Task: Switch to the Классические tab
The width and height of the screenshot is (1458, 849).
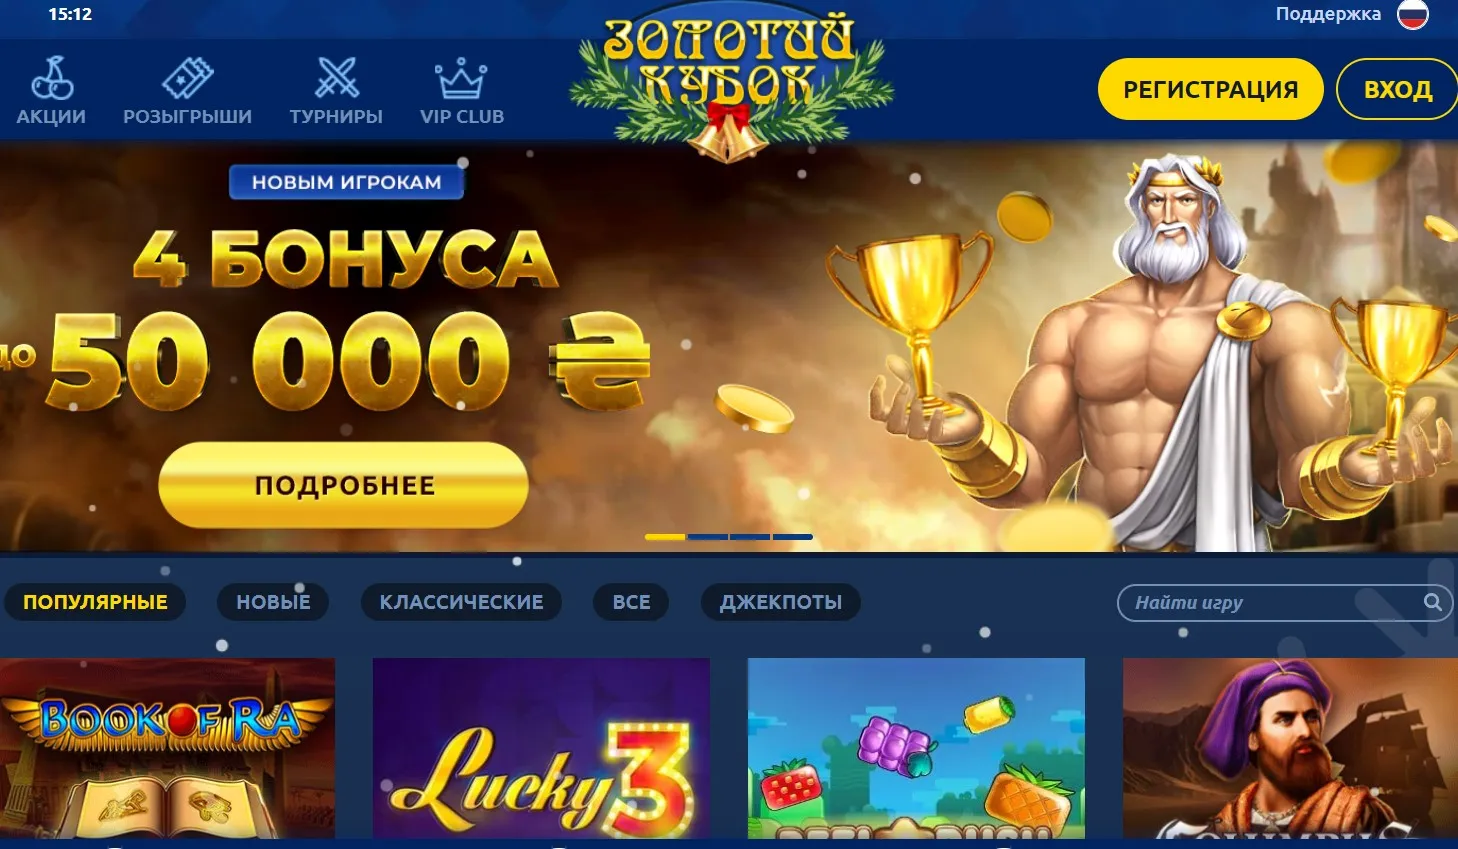Action: pyautogui.click(x=461, y=602)
